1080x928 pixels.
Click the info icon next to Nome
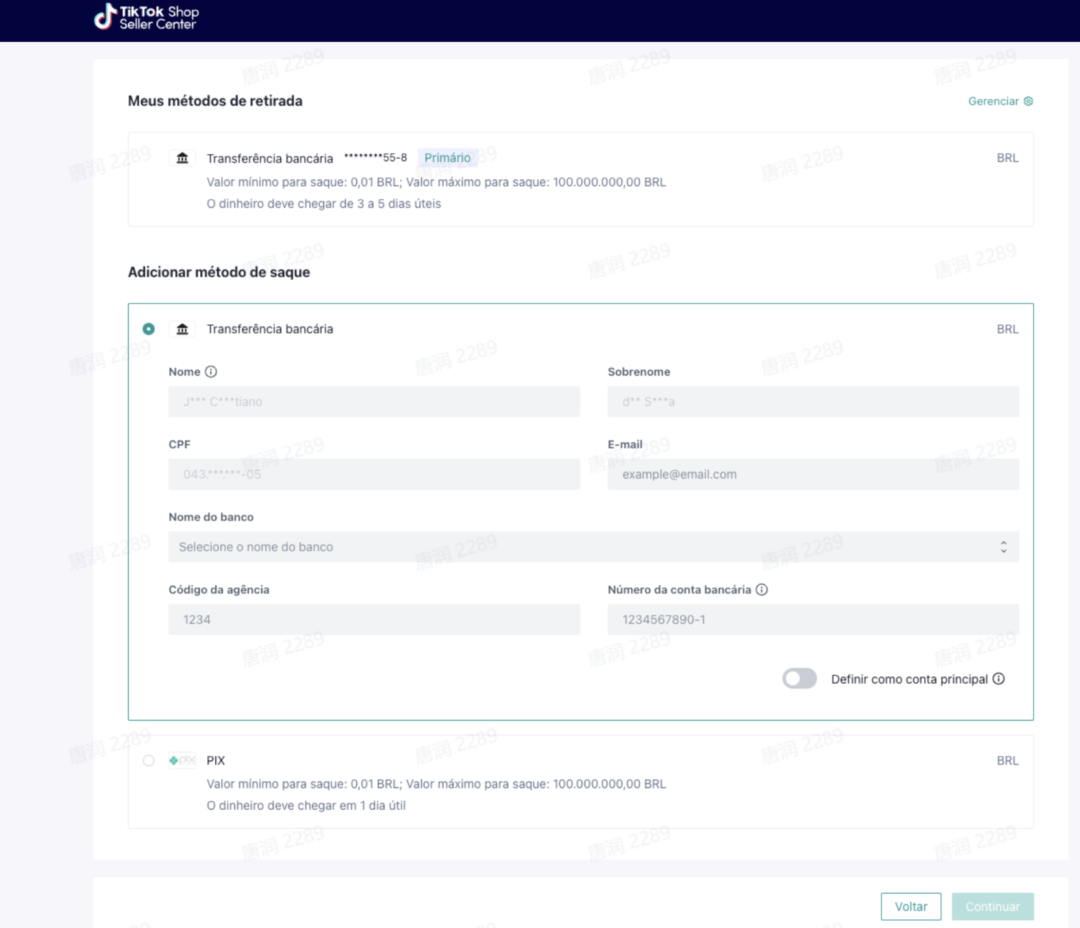tap(211, 372)
